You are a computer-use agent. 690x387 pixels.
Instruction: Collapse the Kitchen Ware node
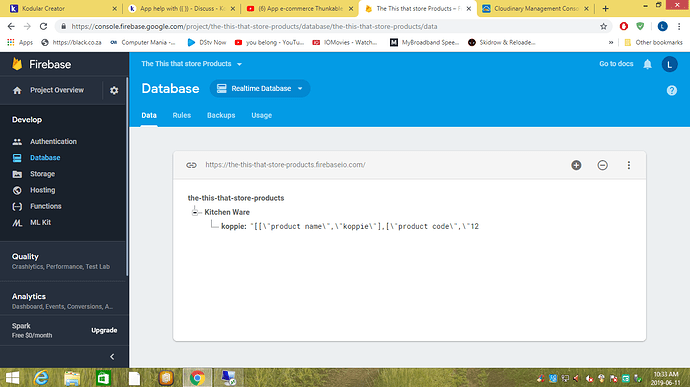[195, 212]
